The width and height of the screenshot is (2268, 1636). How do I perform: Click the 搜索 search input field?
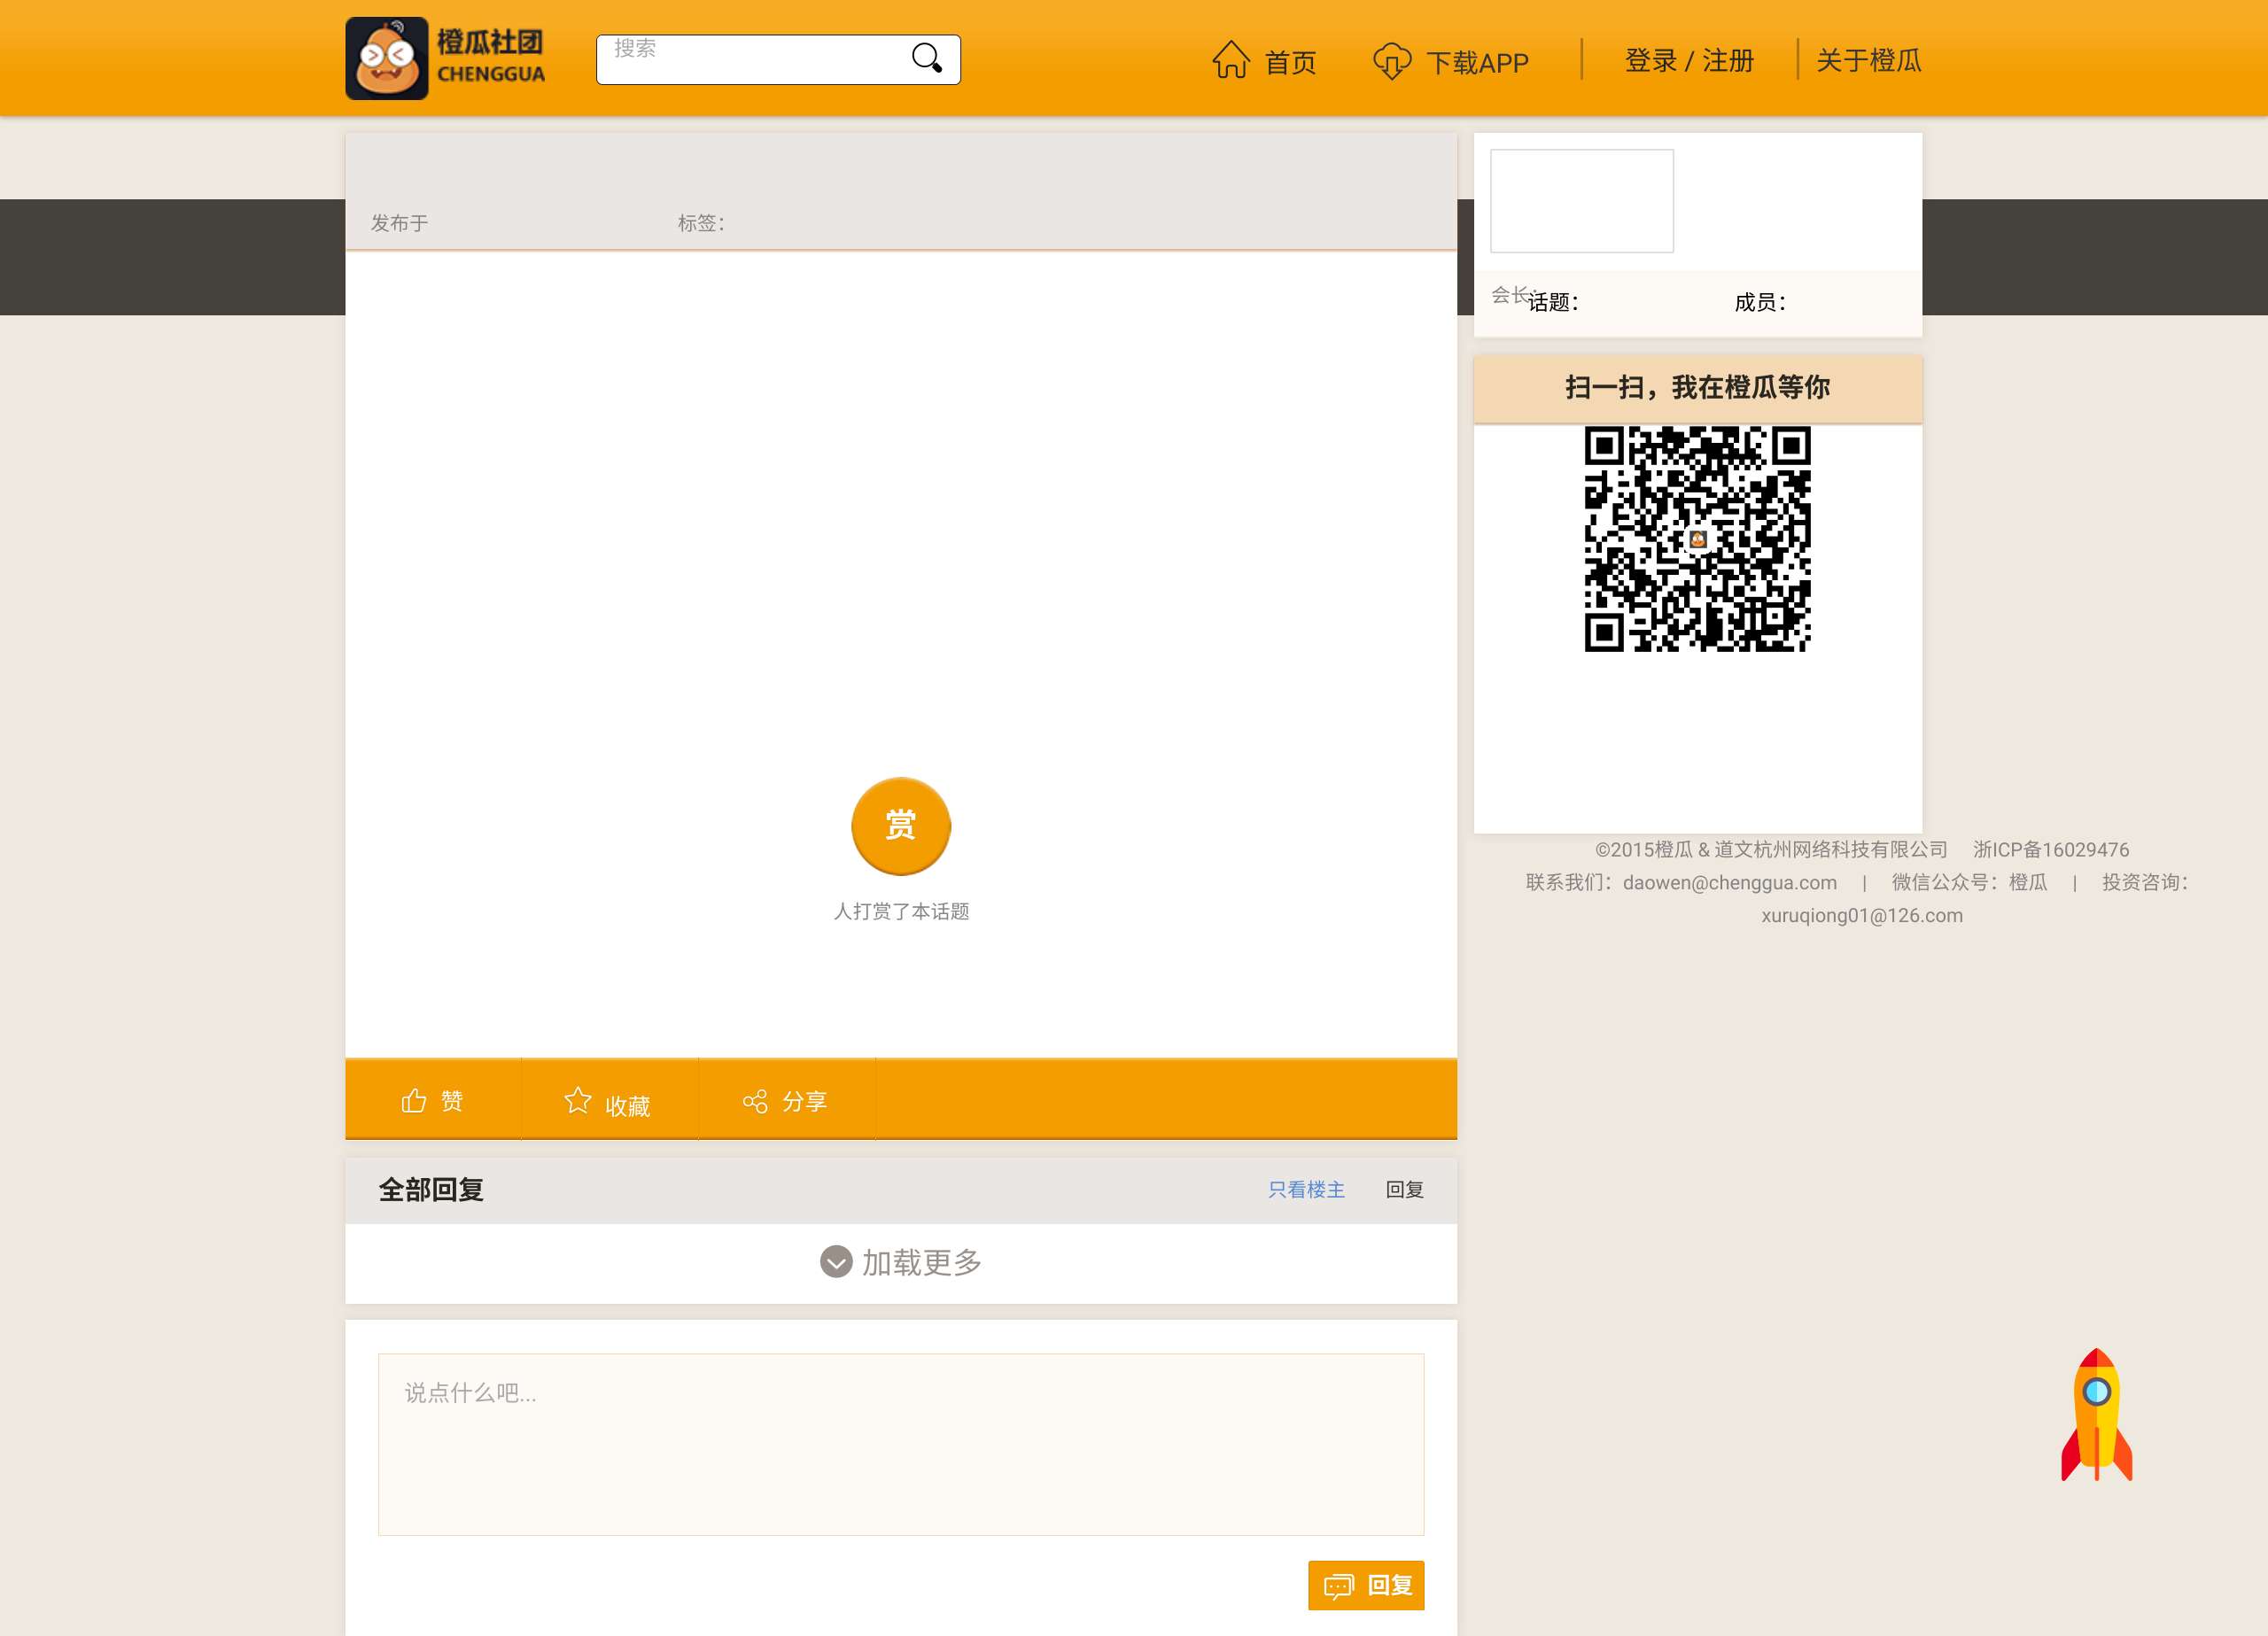coord(750,59)
